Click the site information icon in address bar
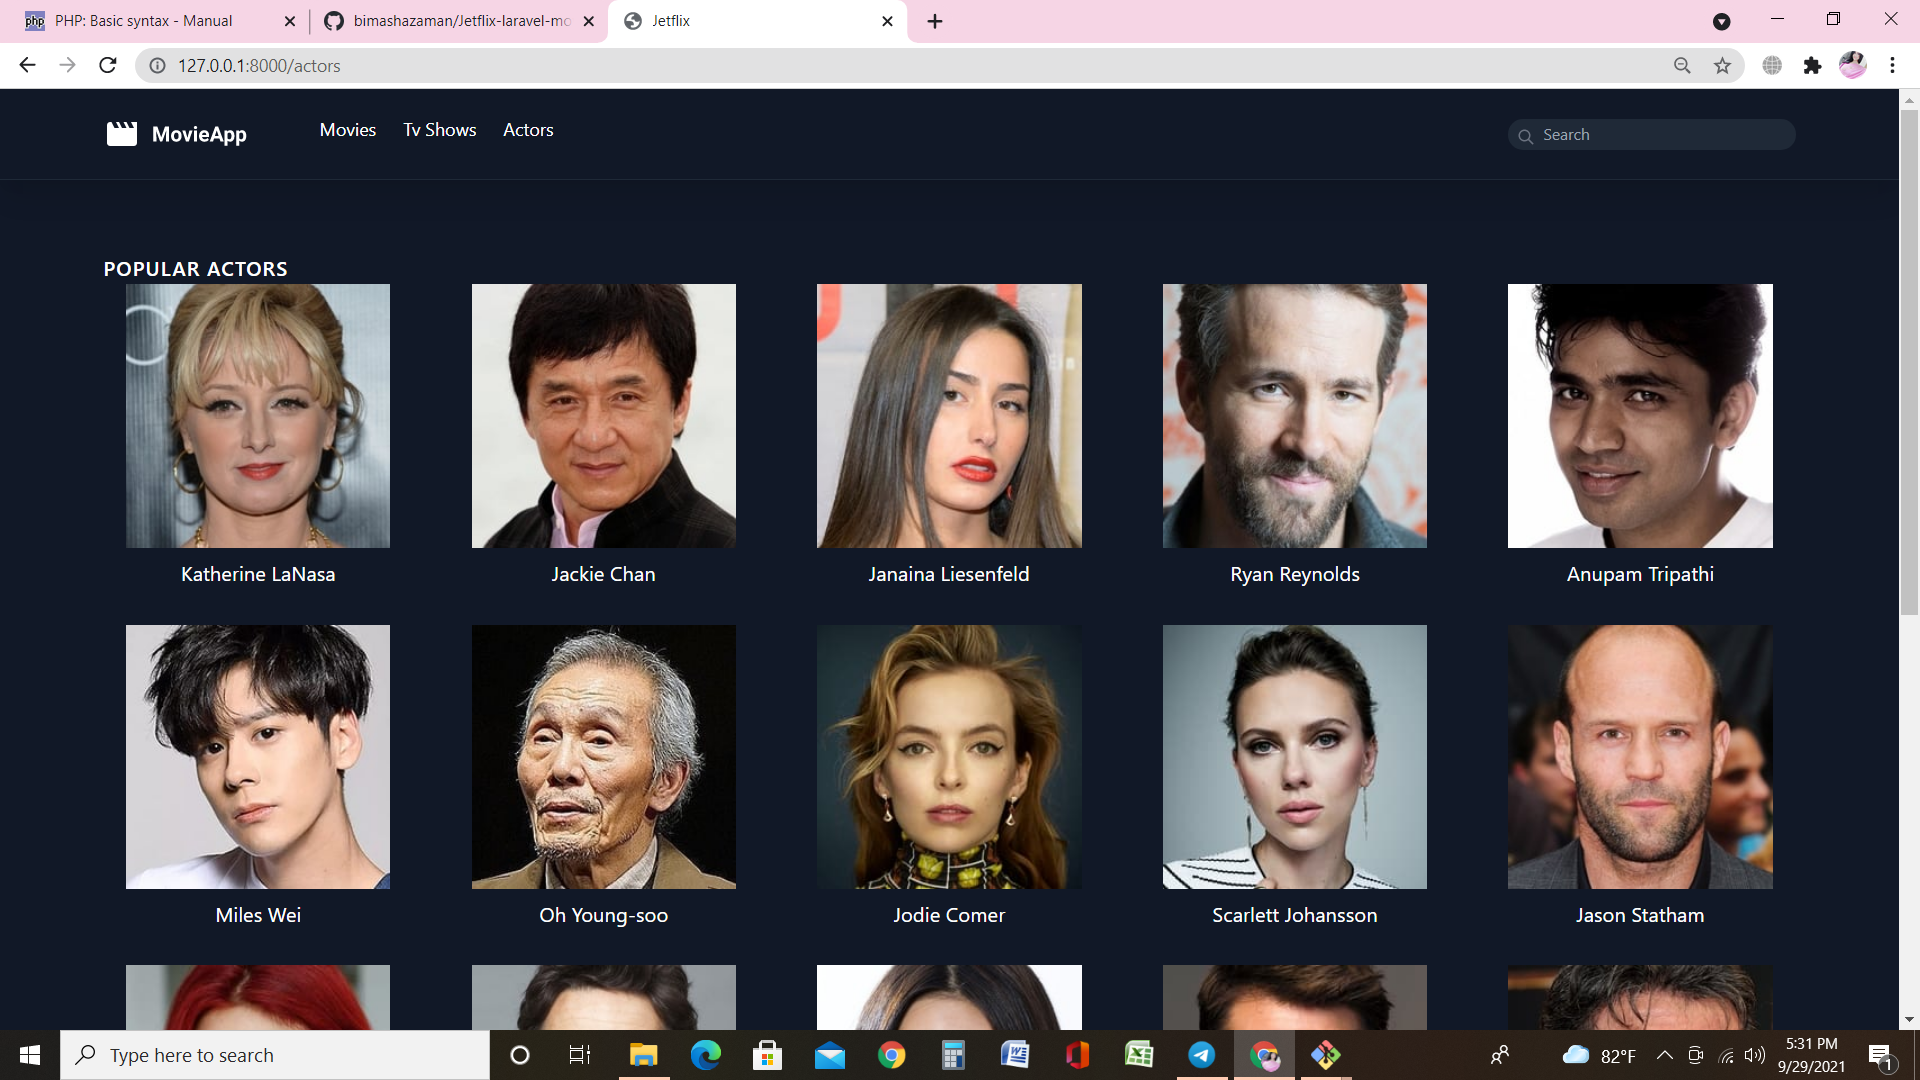The width and height of the screenshot is (1920, 1080). [x=157, y=65]
